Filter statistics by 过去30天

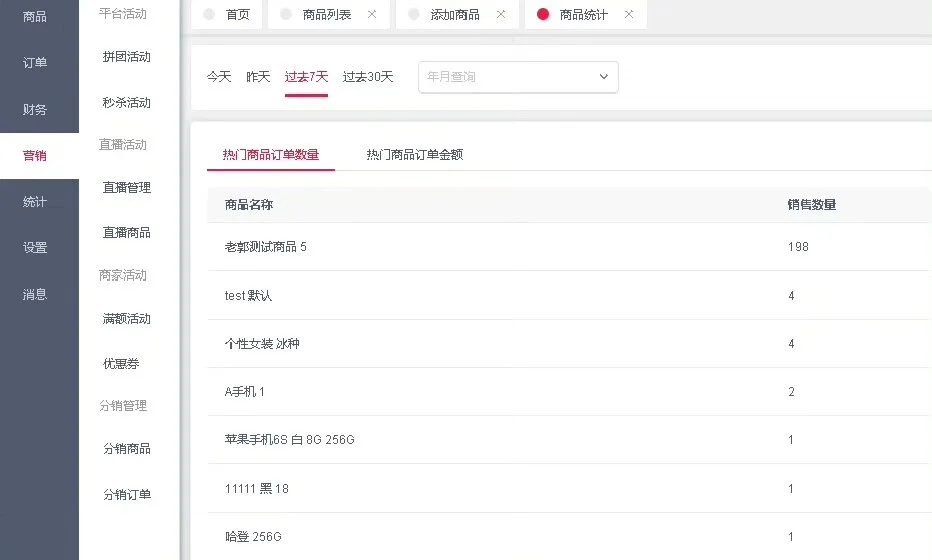368,77
